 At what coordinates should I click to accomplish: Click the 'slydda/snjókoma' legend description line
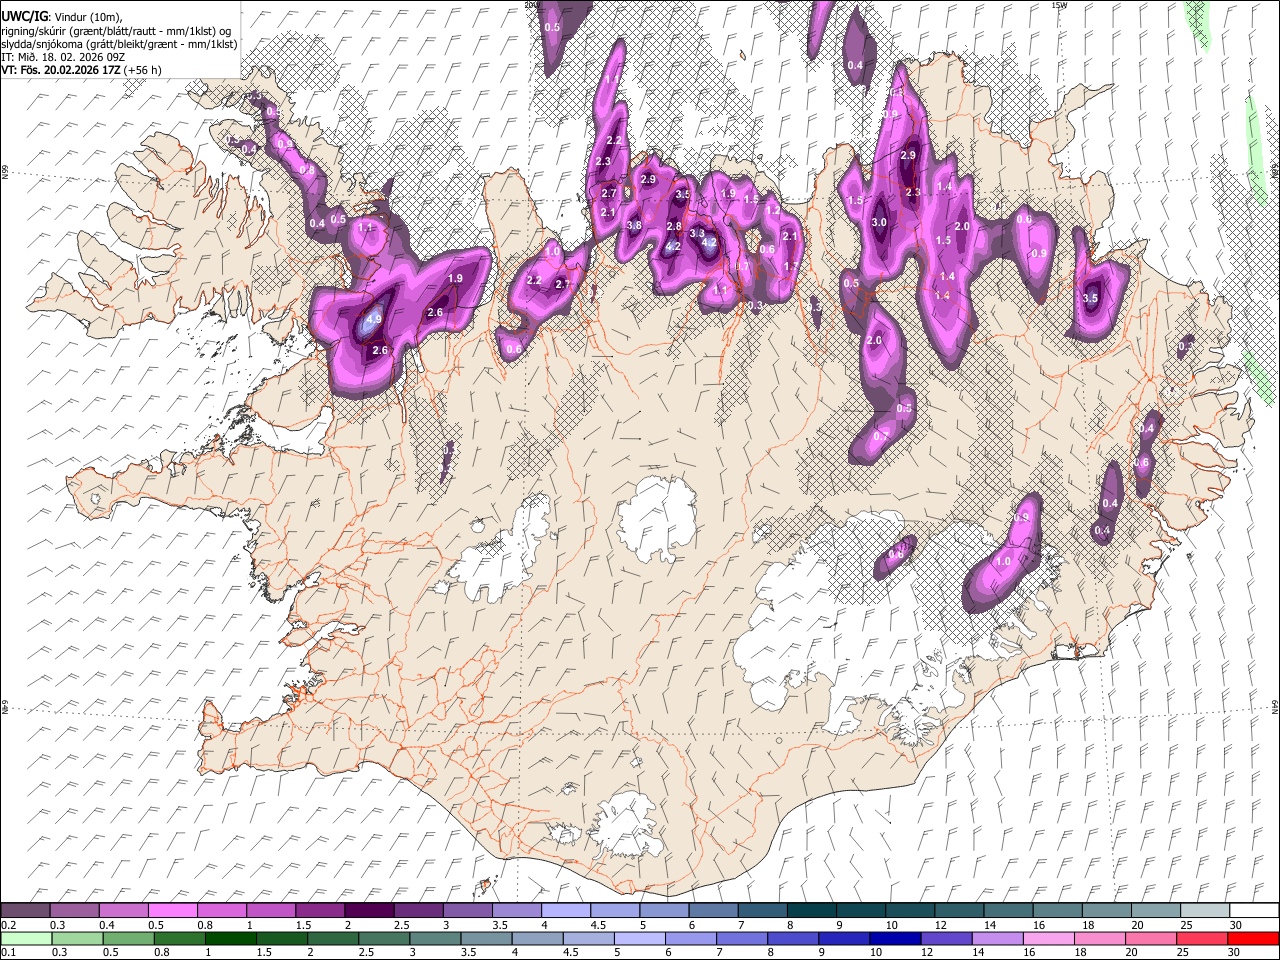(119, 44)
